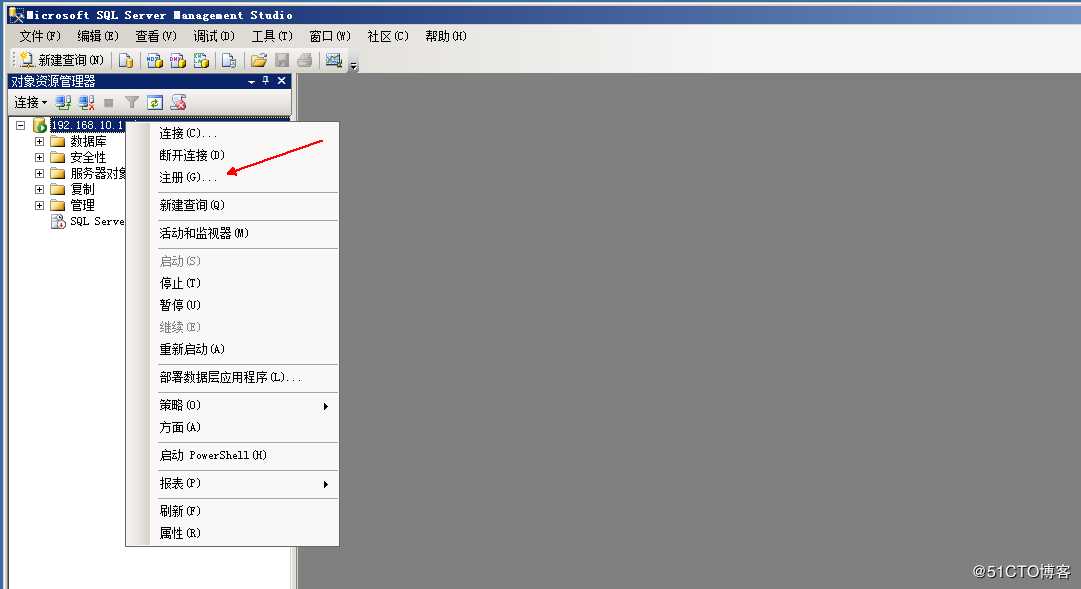
Task: Open an Analysis Services MDX query
Action: (154, 61)
